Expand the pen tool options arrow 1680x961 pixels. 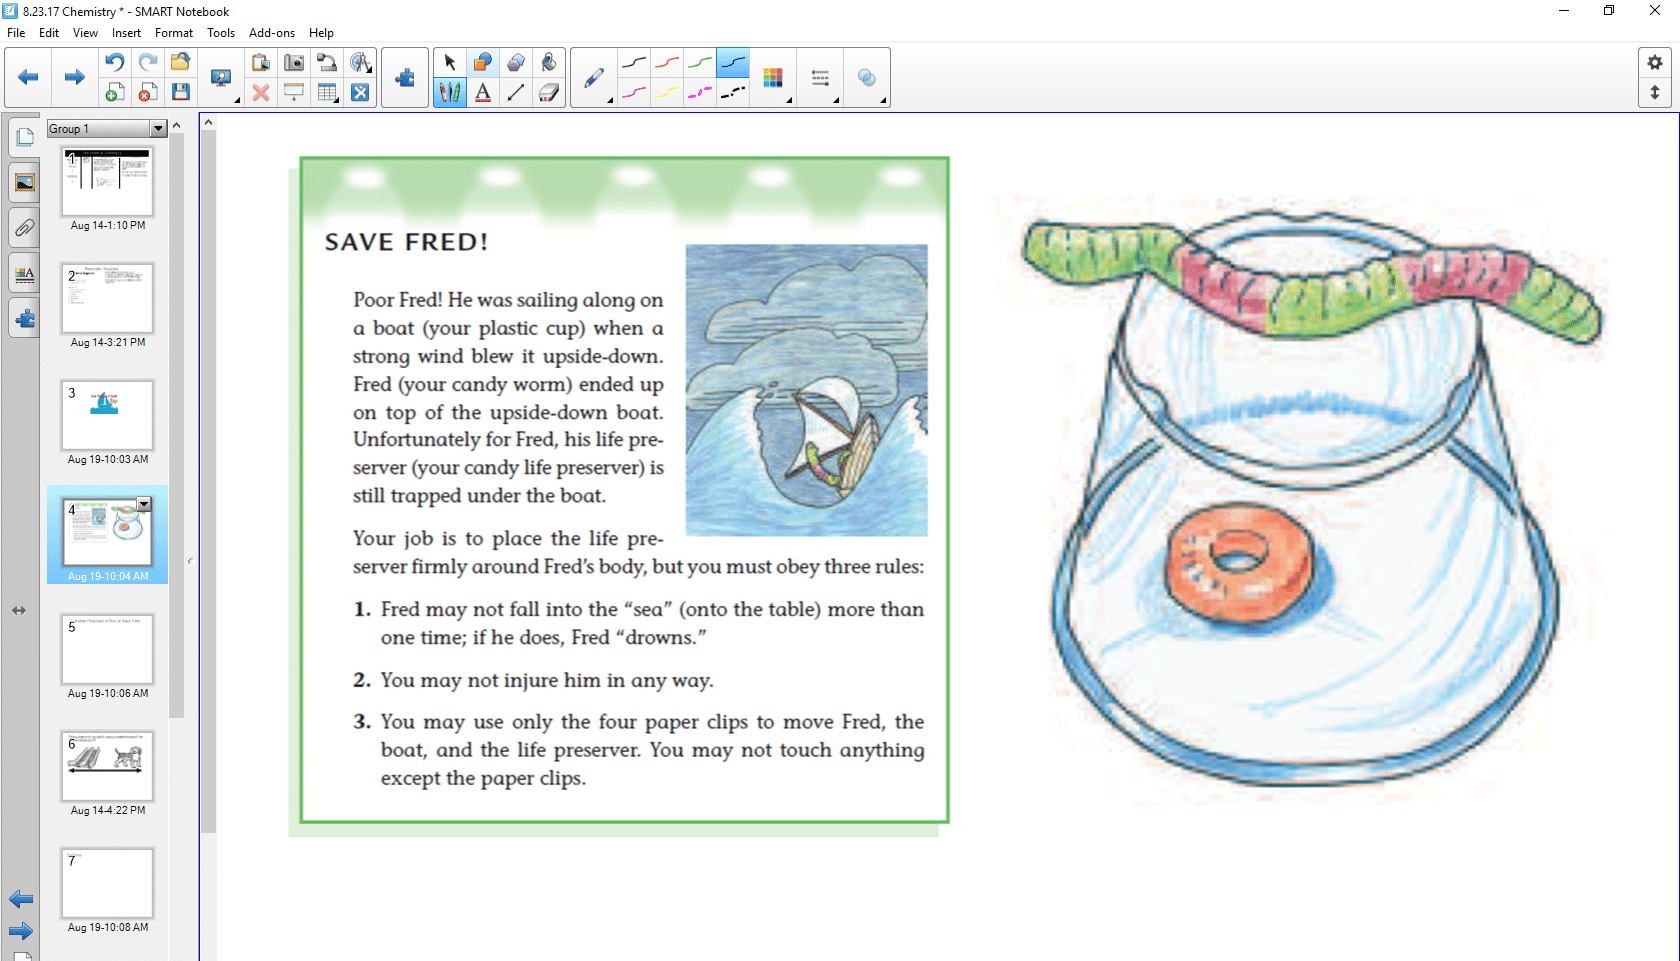coord(611,99)
